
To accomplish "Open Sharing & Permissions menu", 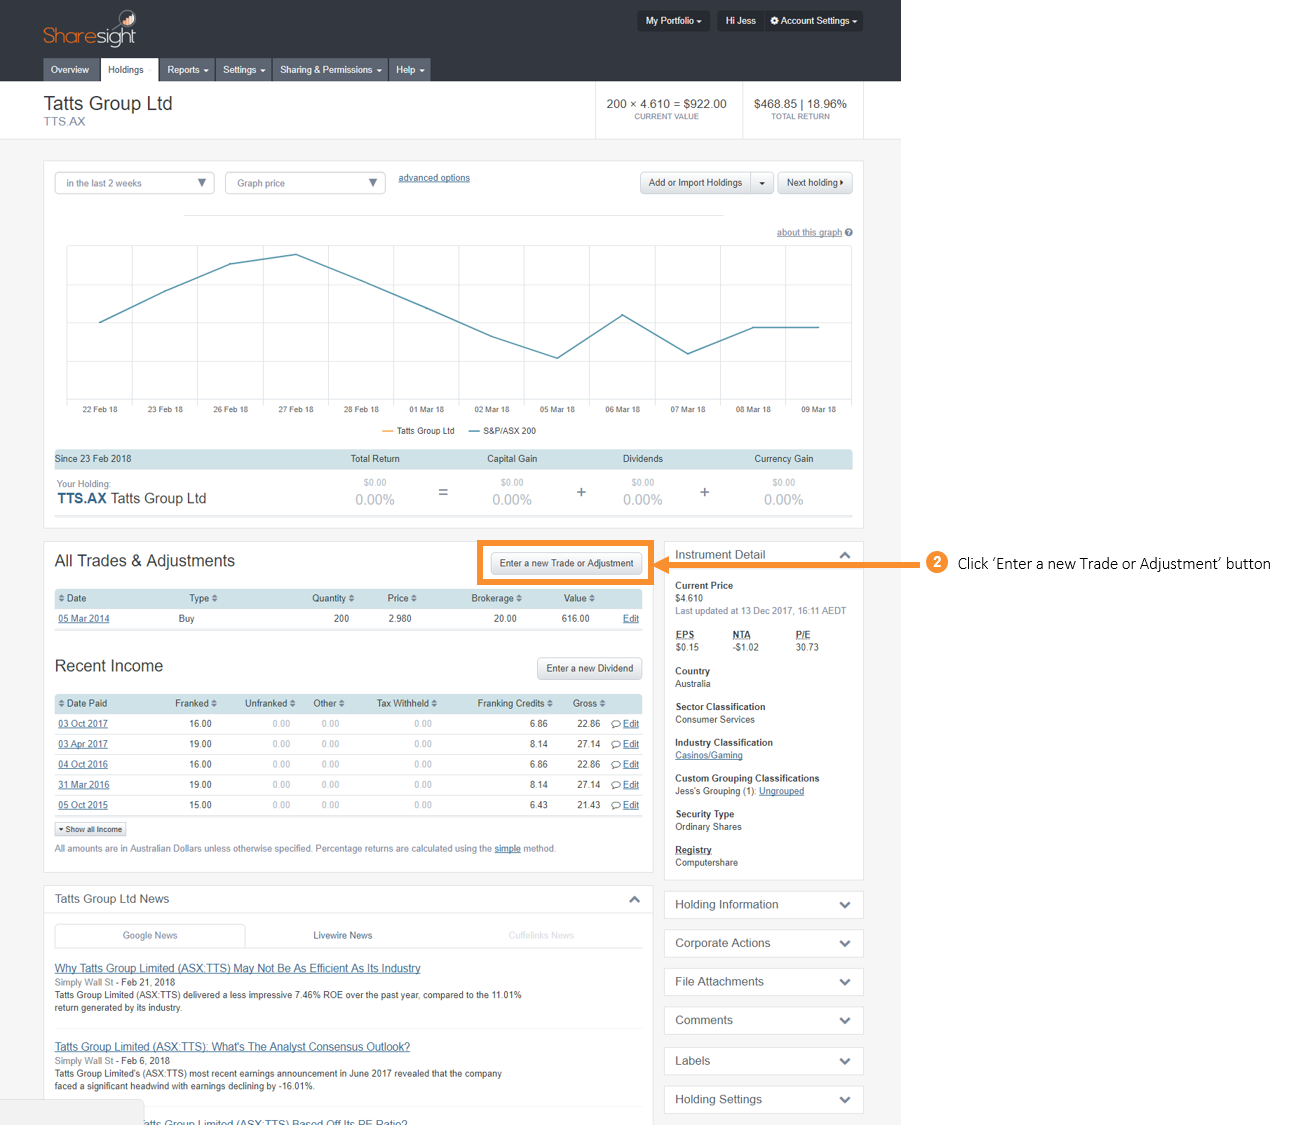I will coord(330,70).
